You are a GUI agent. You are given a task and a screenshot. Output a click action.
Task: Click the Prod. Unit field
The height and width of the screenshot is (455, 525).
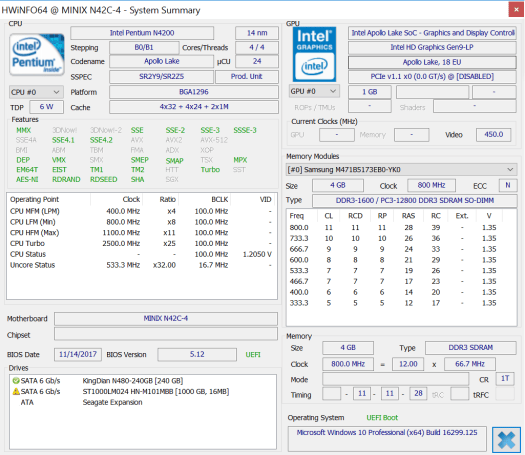click(x=247, y=77)
